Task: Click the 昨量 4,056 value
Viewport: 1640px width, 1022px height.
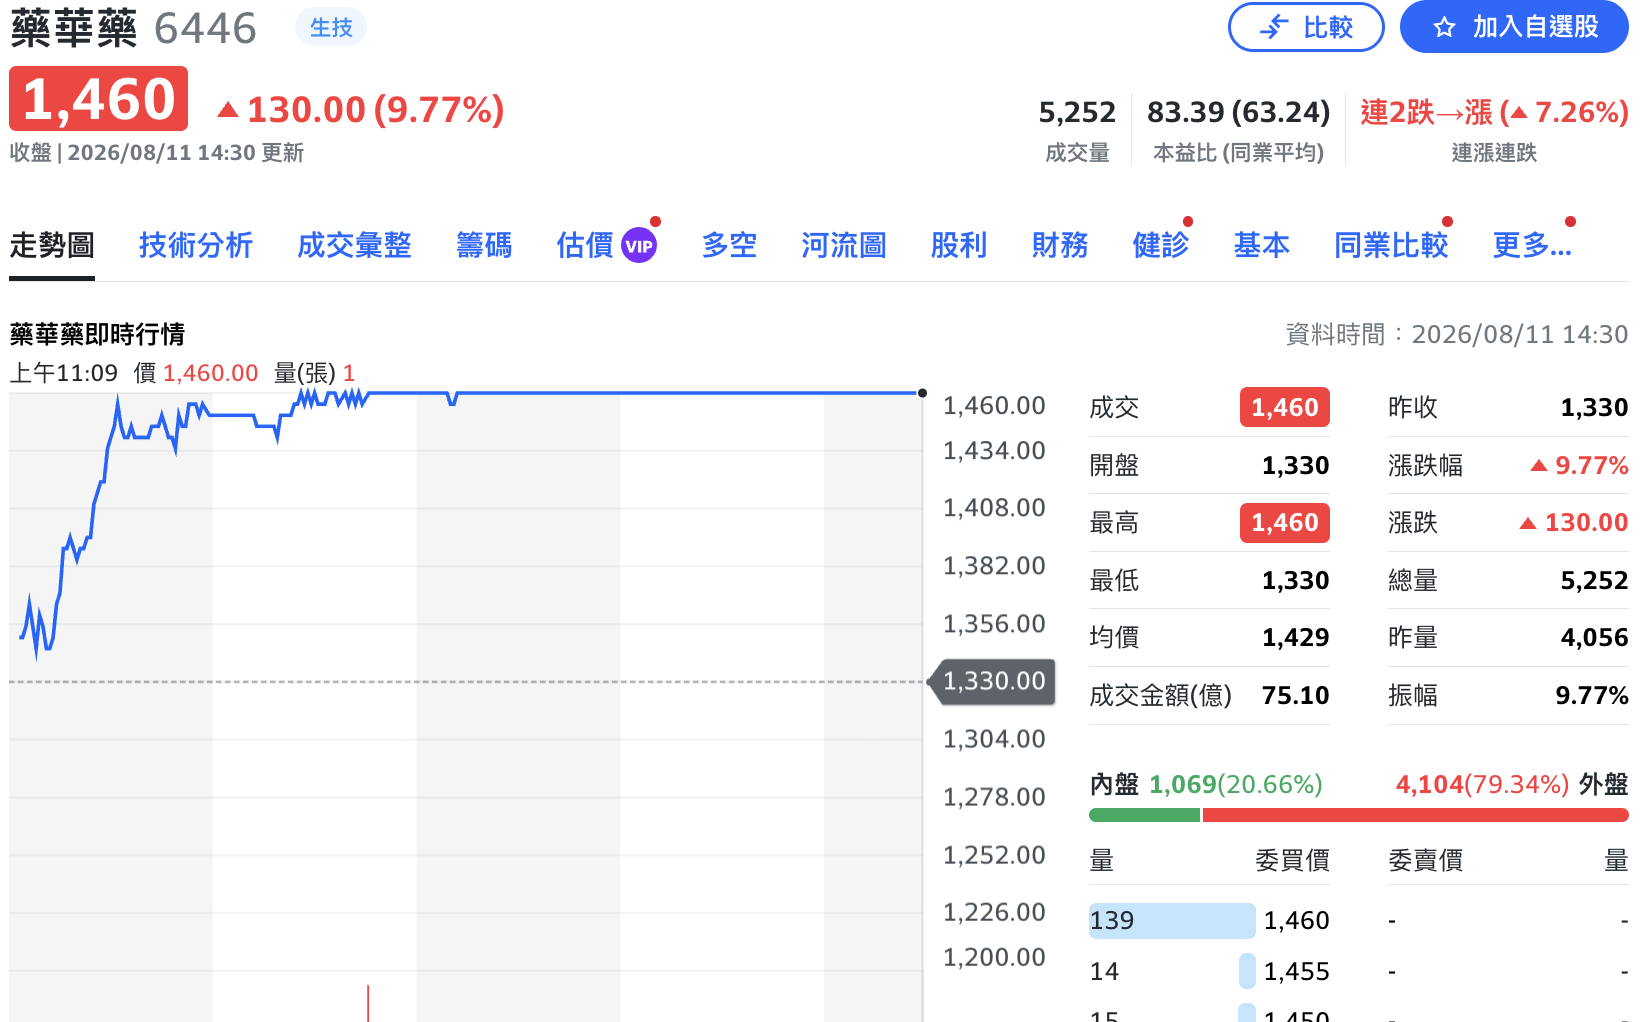Action: (1594, 637)
